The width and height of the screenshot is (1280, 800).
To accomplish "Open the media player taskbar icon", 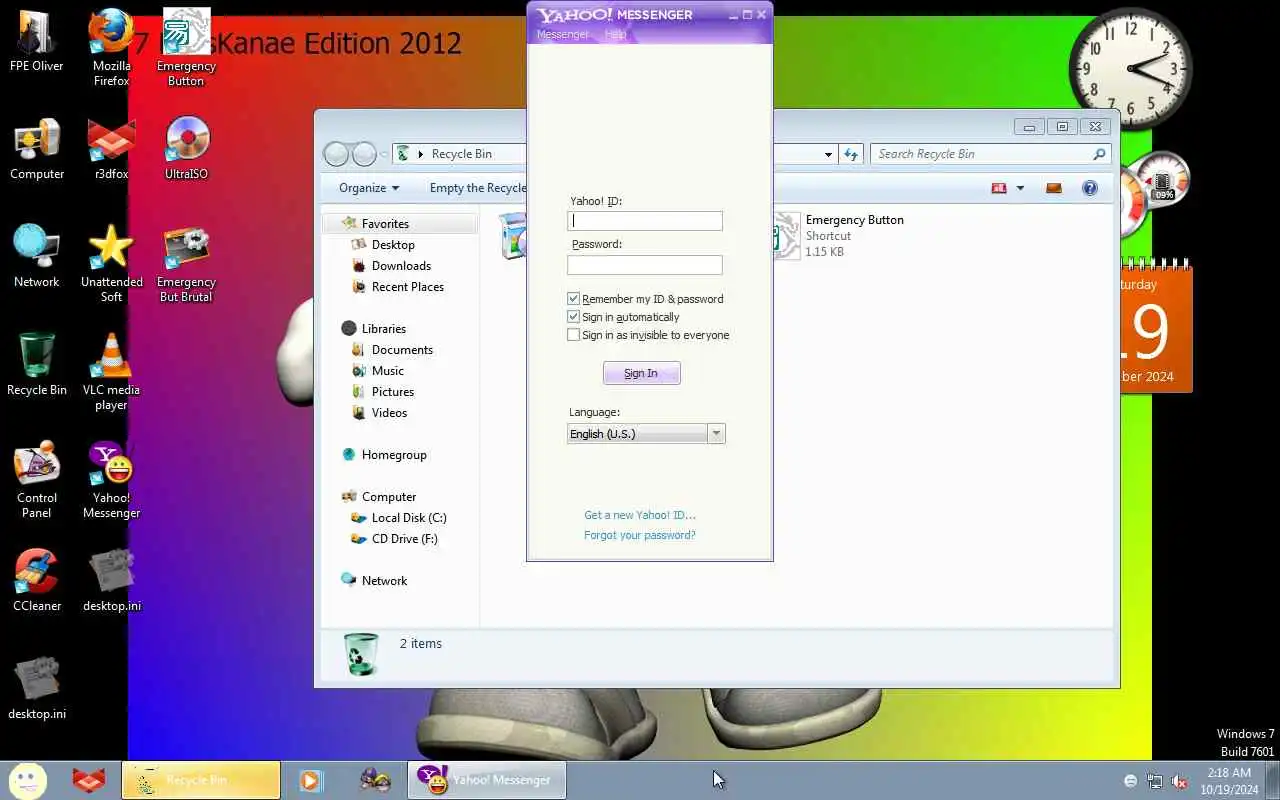I will [x=311, y=780].
